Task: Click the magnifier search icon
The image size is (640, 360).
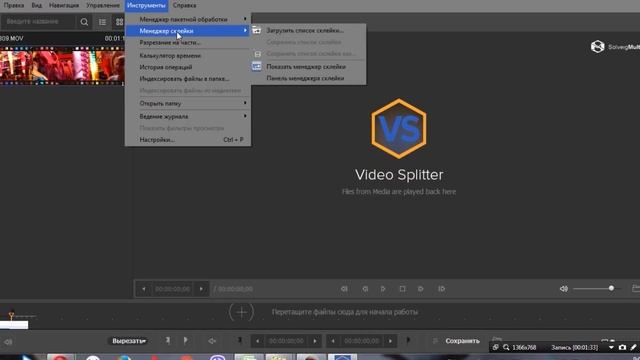Action: tap(84, 22)
